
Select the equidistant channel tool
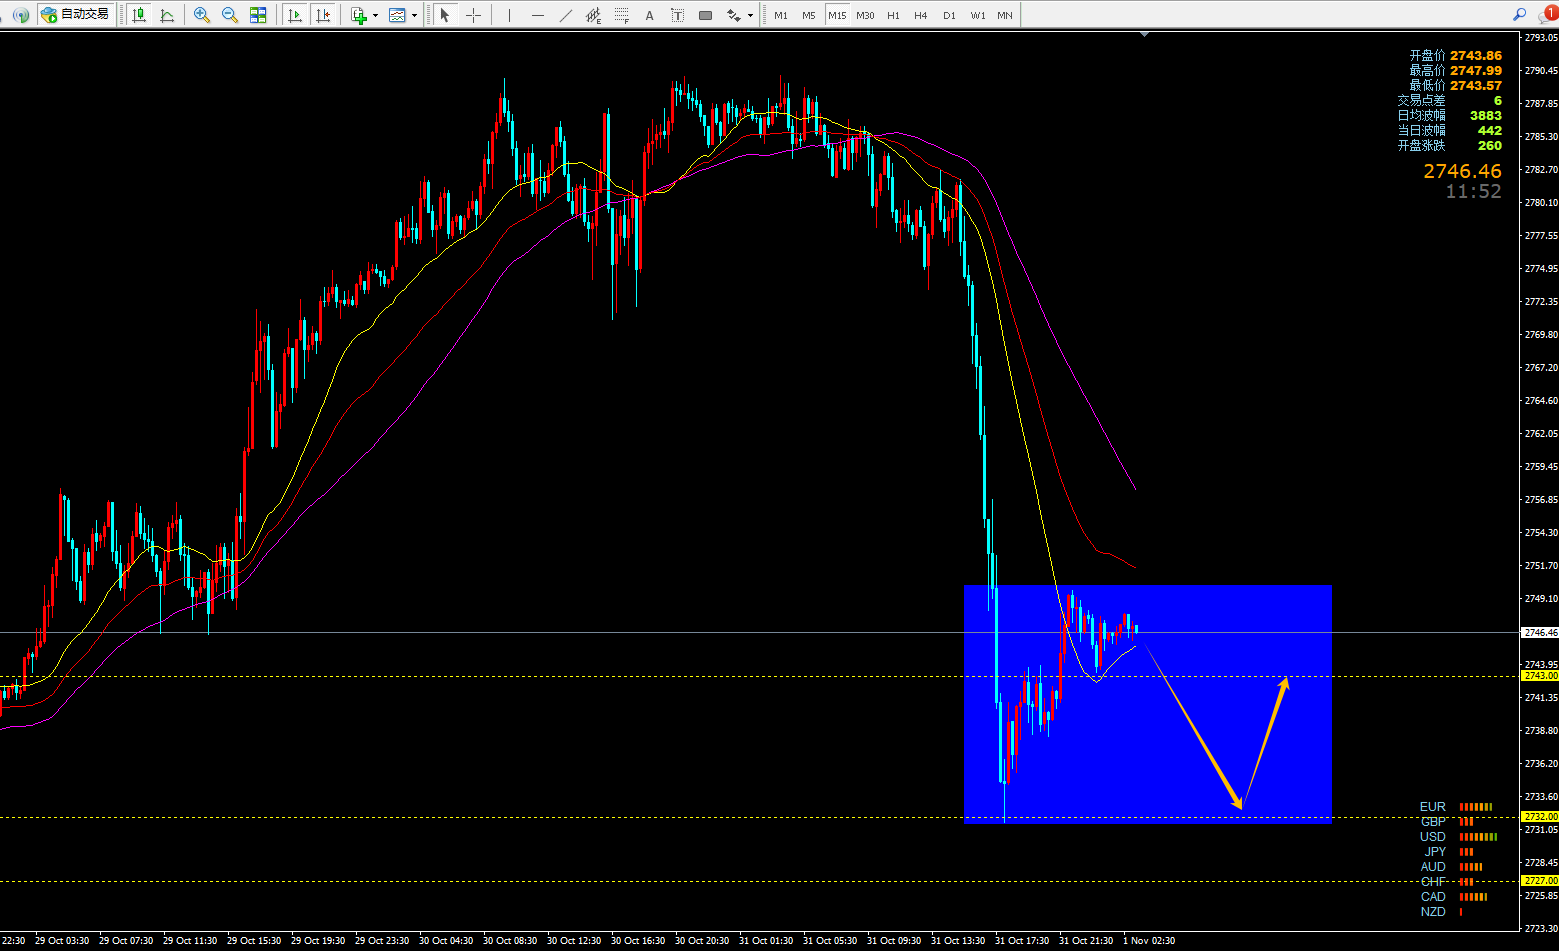point(594,15)
